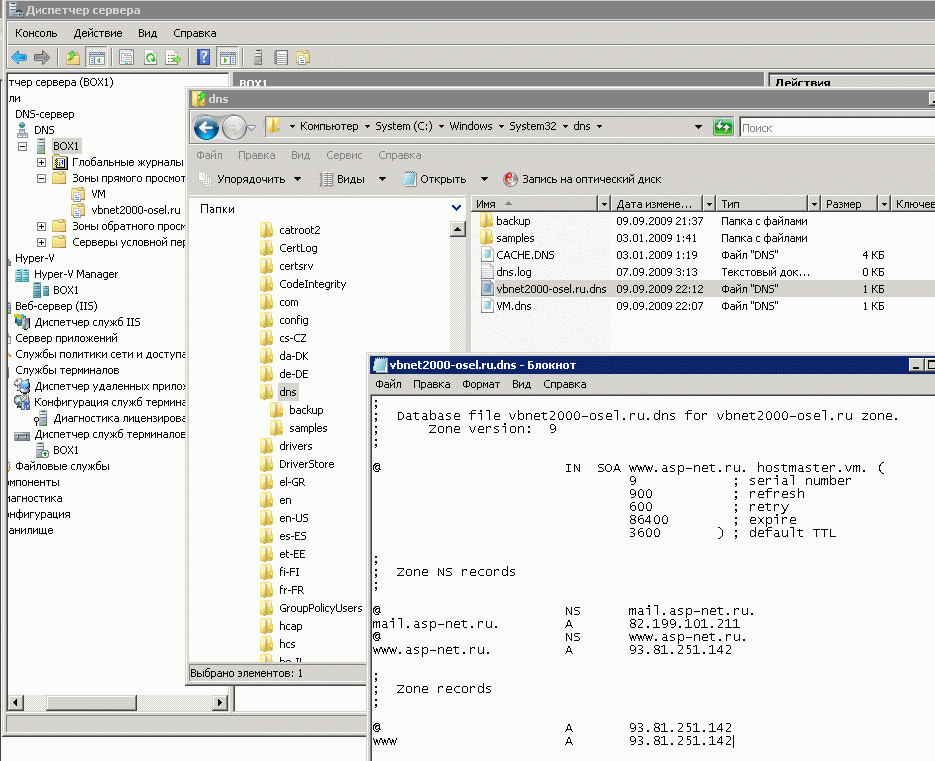Collapse Зоны прямого просмотра node
The image size is (935, 761).
click(41, 178)
